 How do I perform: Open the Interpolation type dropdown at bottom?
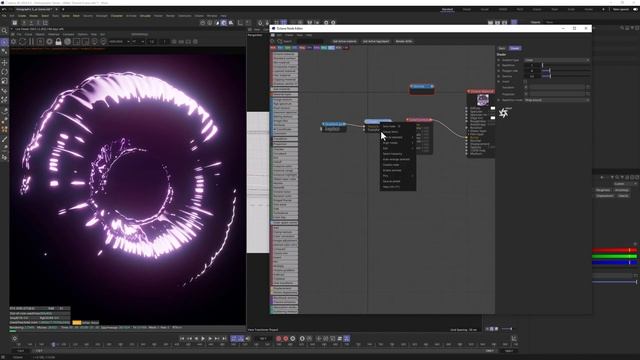(x=557, y=100)
